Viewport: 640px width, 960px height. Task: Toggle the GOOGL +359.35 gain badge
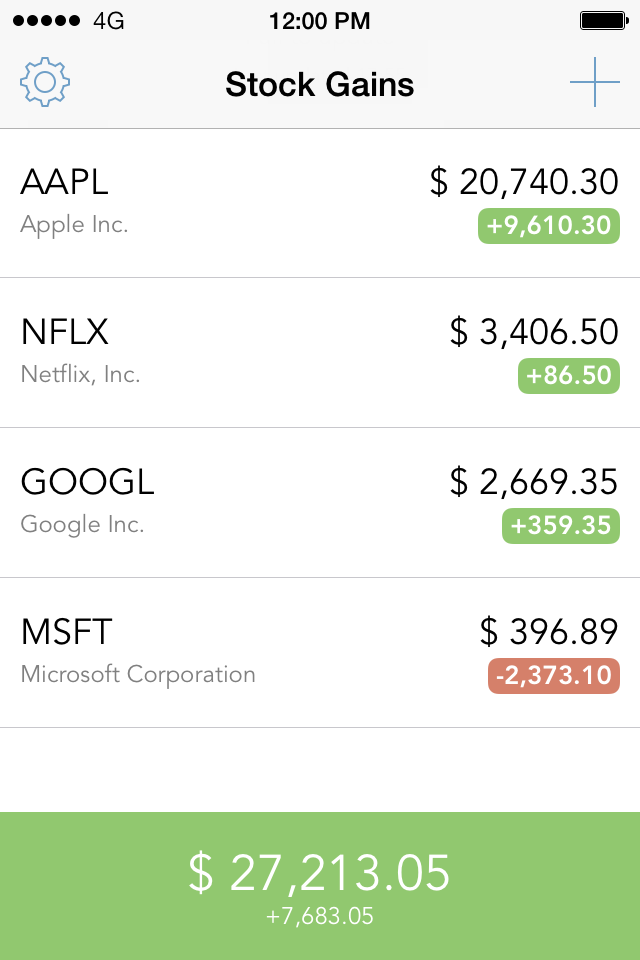561,526
